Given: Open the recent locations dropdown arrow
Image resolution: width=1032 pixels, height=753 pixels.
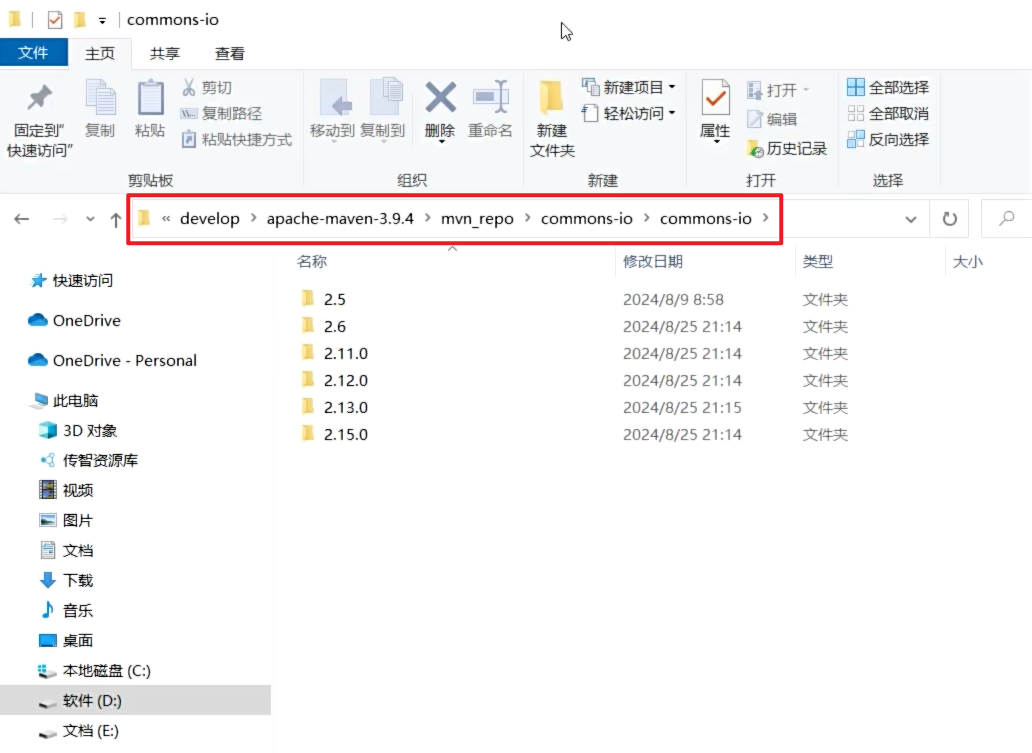Looking at the screenshot, I should click(x=90, y=219).
